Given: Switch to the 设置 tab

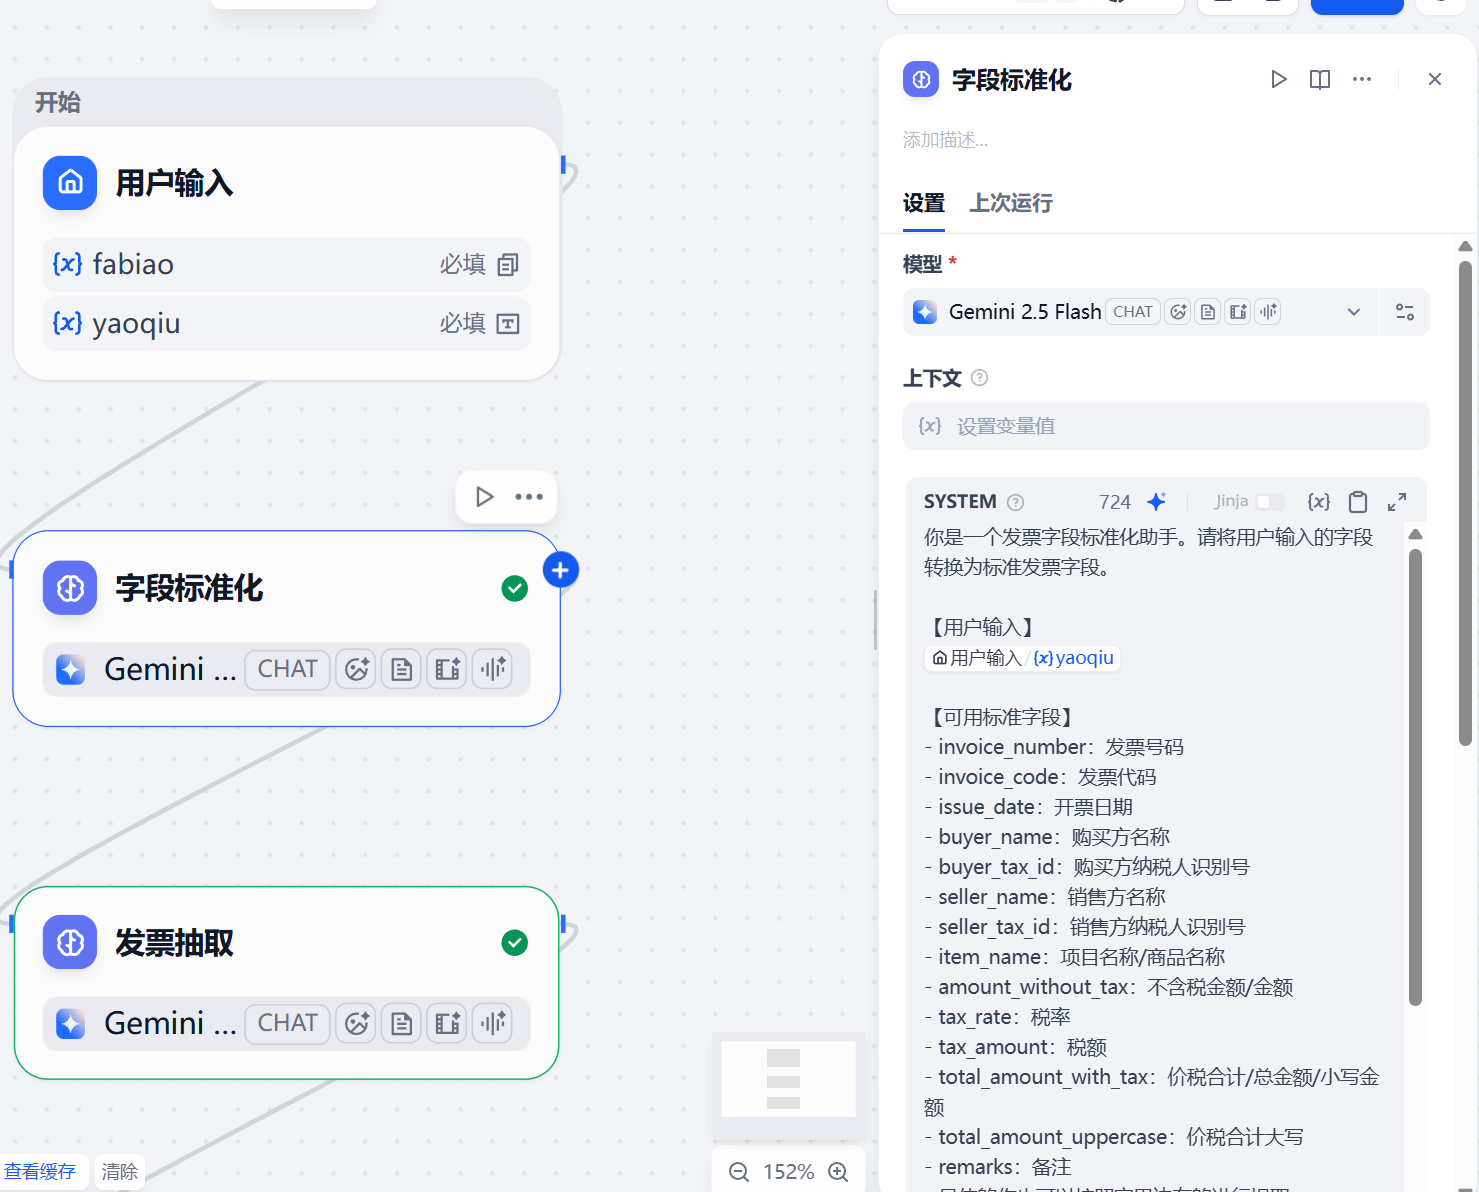Looking at the screenshot, I should 924,203.
